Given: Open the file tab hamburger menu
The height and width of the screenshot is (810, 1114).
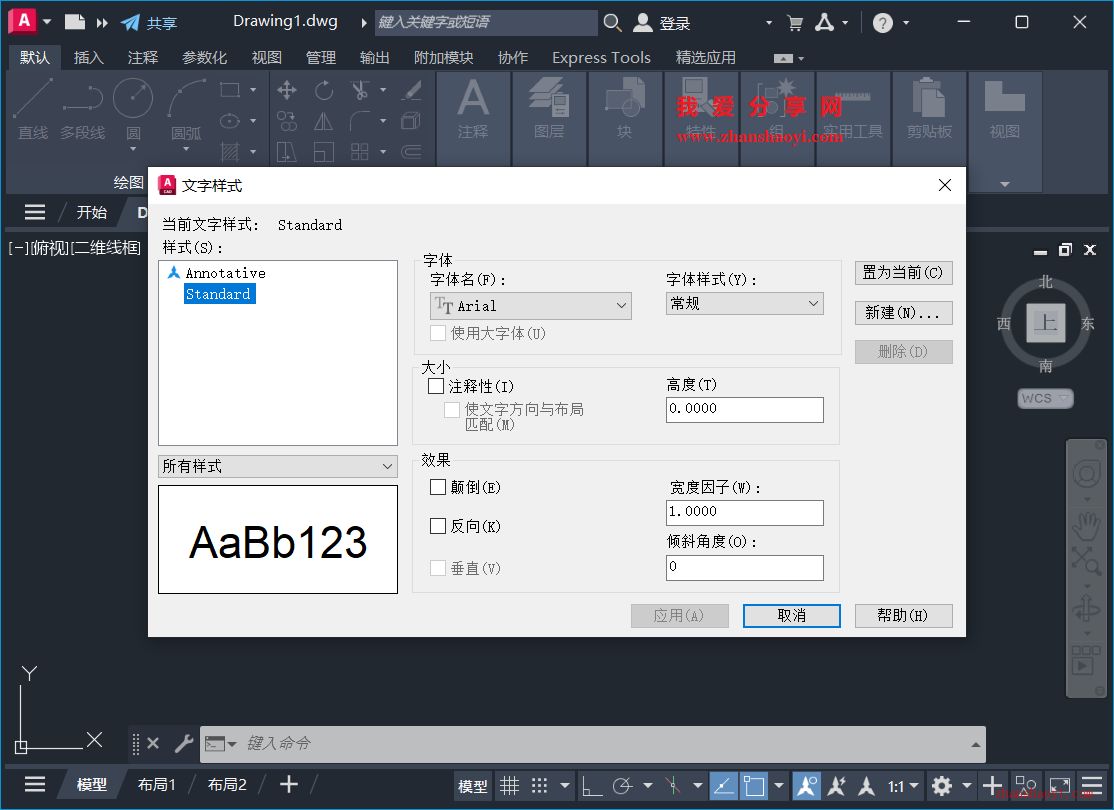Looking at the screenshot, I should (x=35, y=212).
